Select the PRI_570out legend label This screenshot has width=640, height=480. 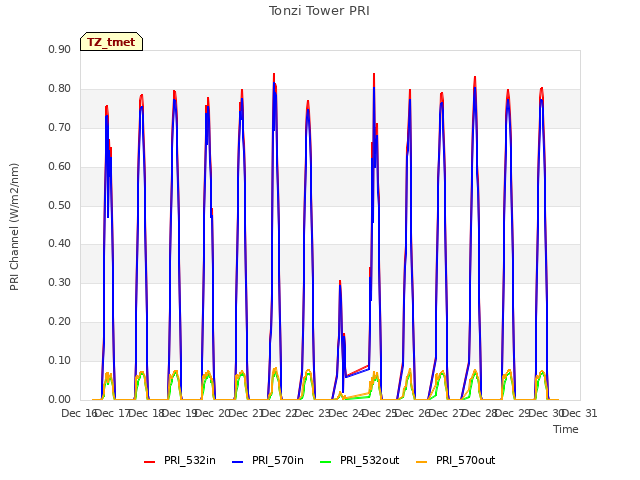(466, 460)
